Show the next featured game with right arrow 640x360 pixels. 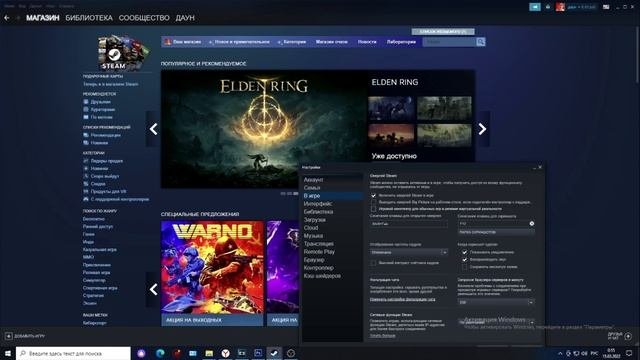[x=482, y=129]
